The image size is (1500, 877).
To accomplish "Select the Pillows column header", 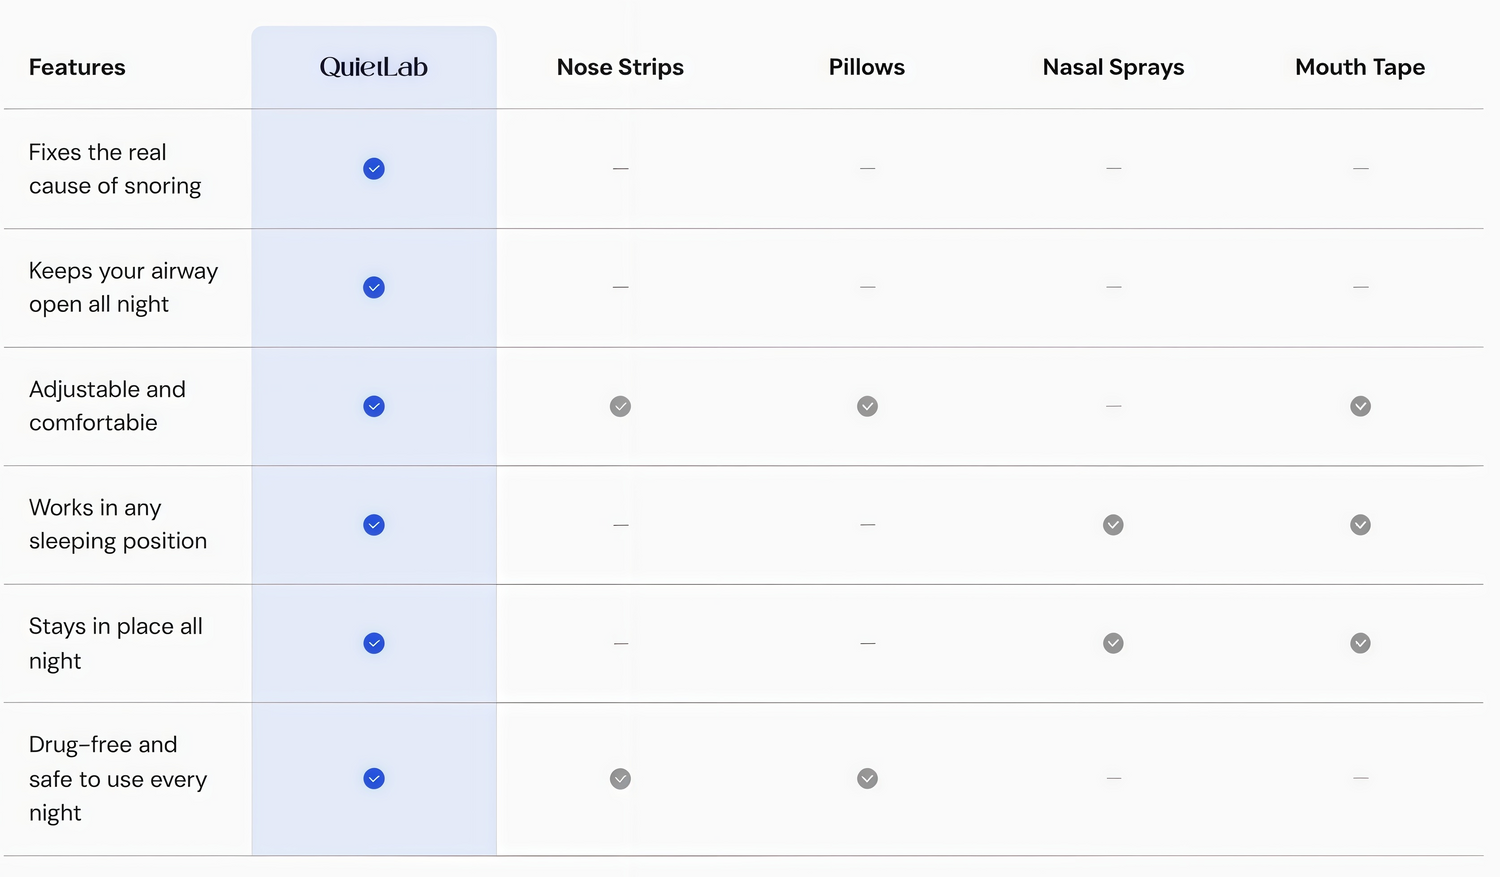I will (867, 67).
